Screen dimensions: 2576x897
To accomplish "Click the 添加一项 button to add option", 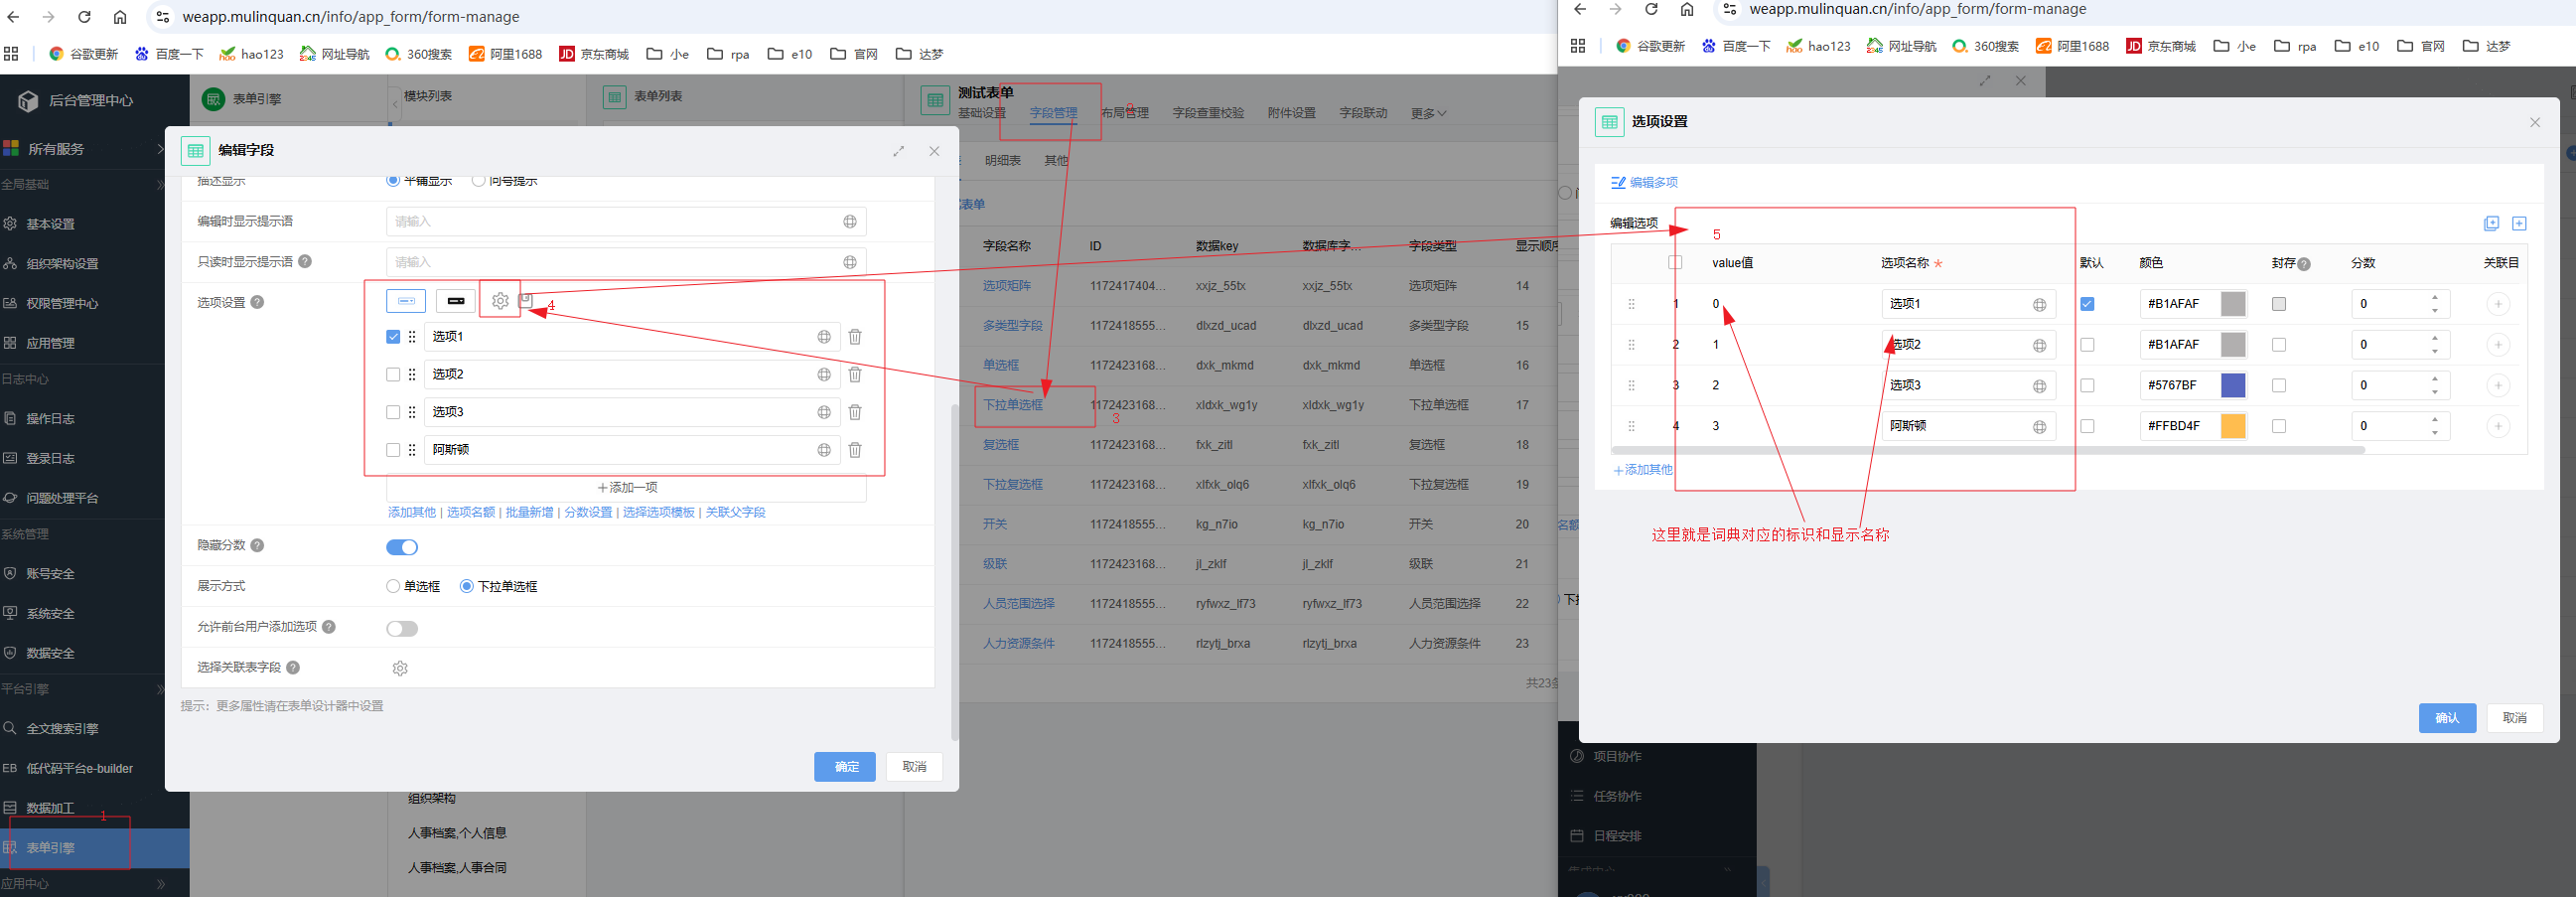I will [628, 487].
